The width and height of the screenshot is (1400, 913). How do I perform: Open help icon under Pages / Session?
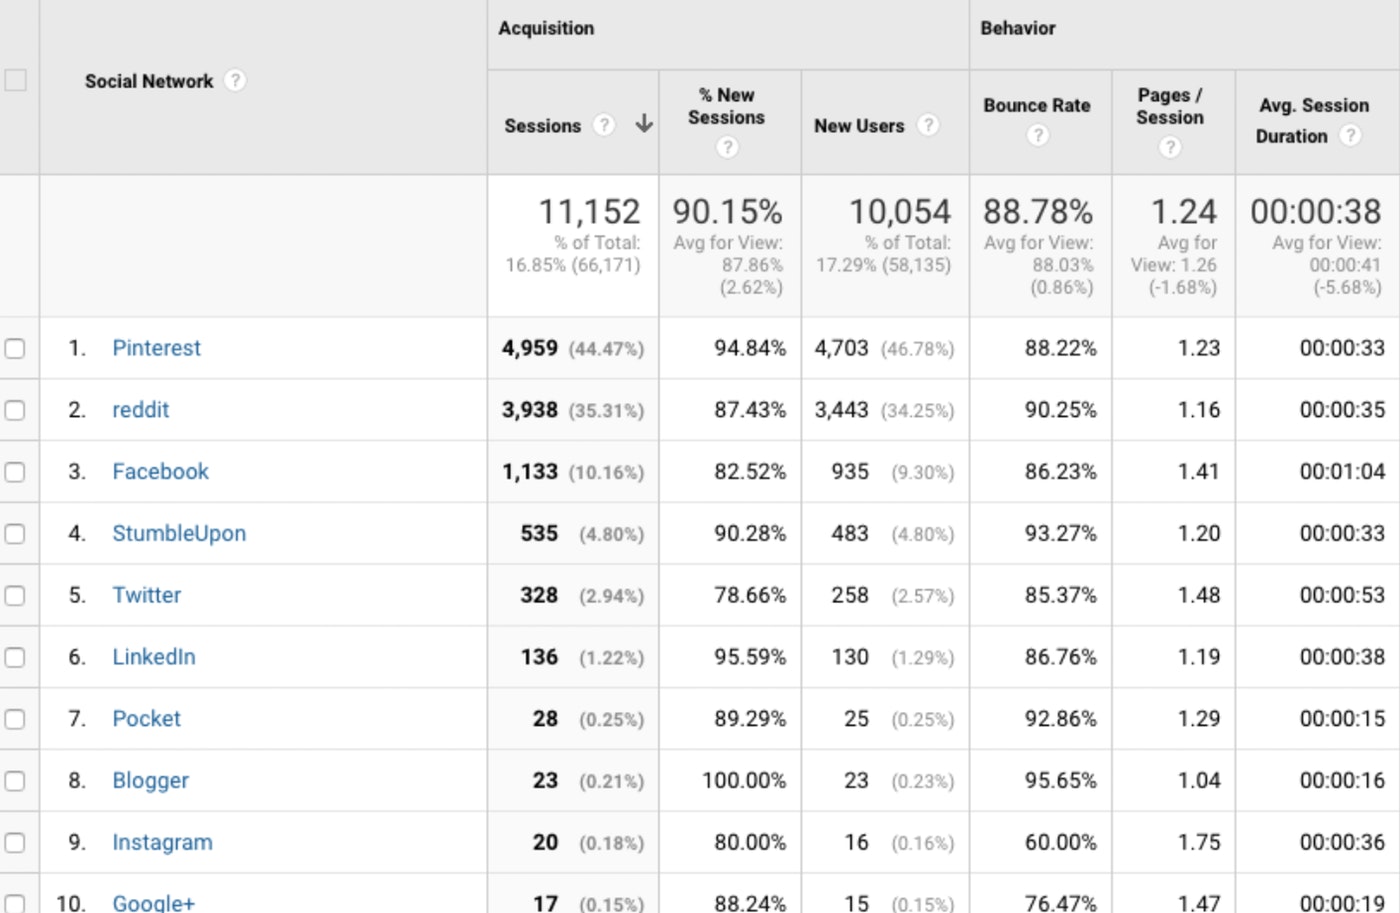(x=1170, y=148)
